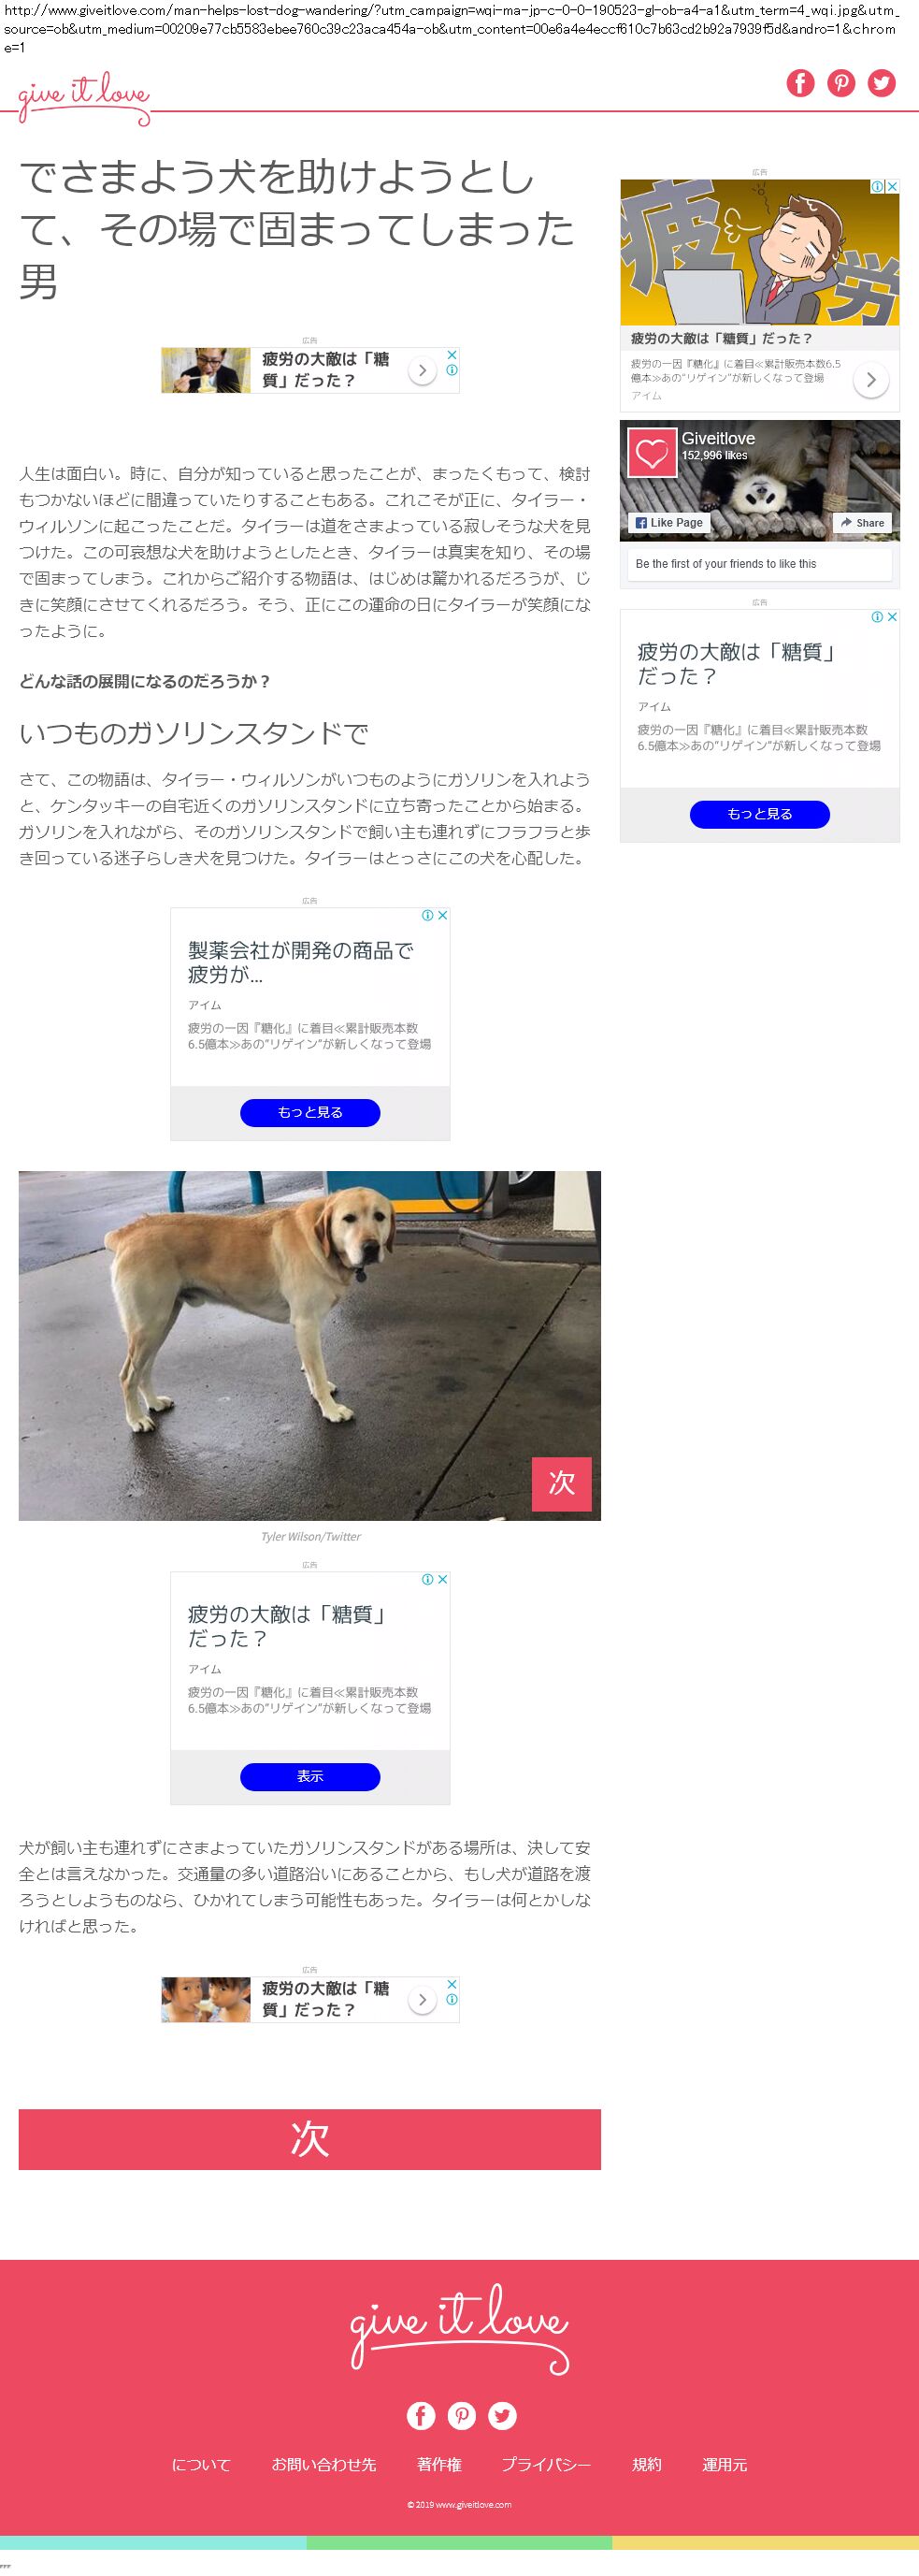The image size is (919, 2576).
Task: Click the arrow chevron on top banner ad
Action: click(422, 370)
